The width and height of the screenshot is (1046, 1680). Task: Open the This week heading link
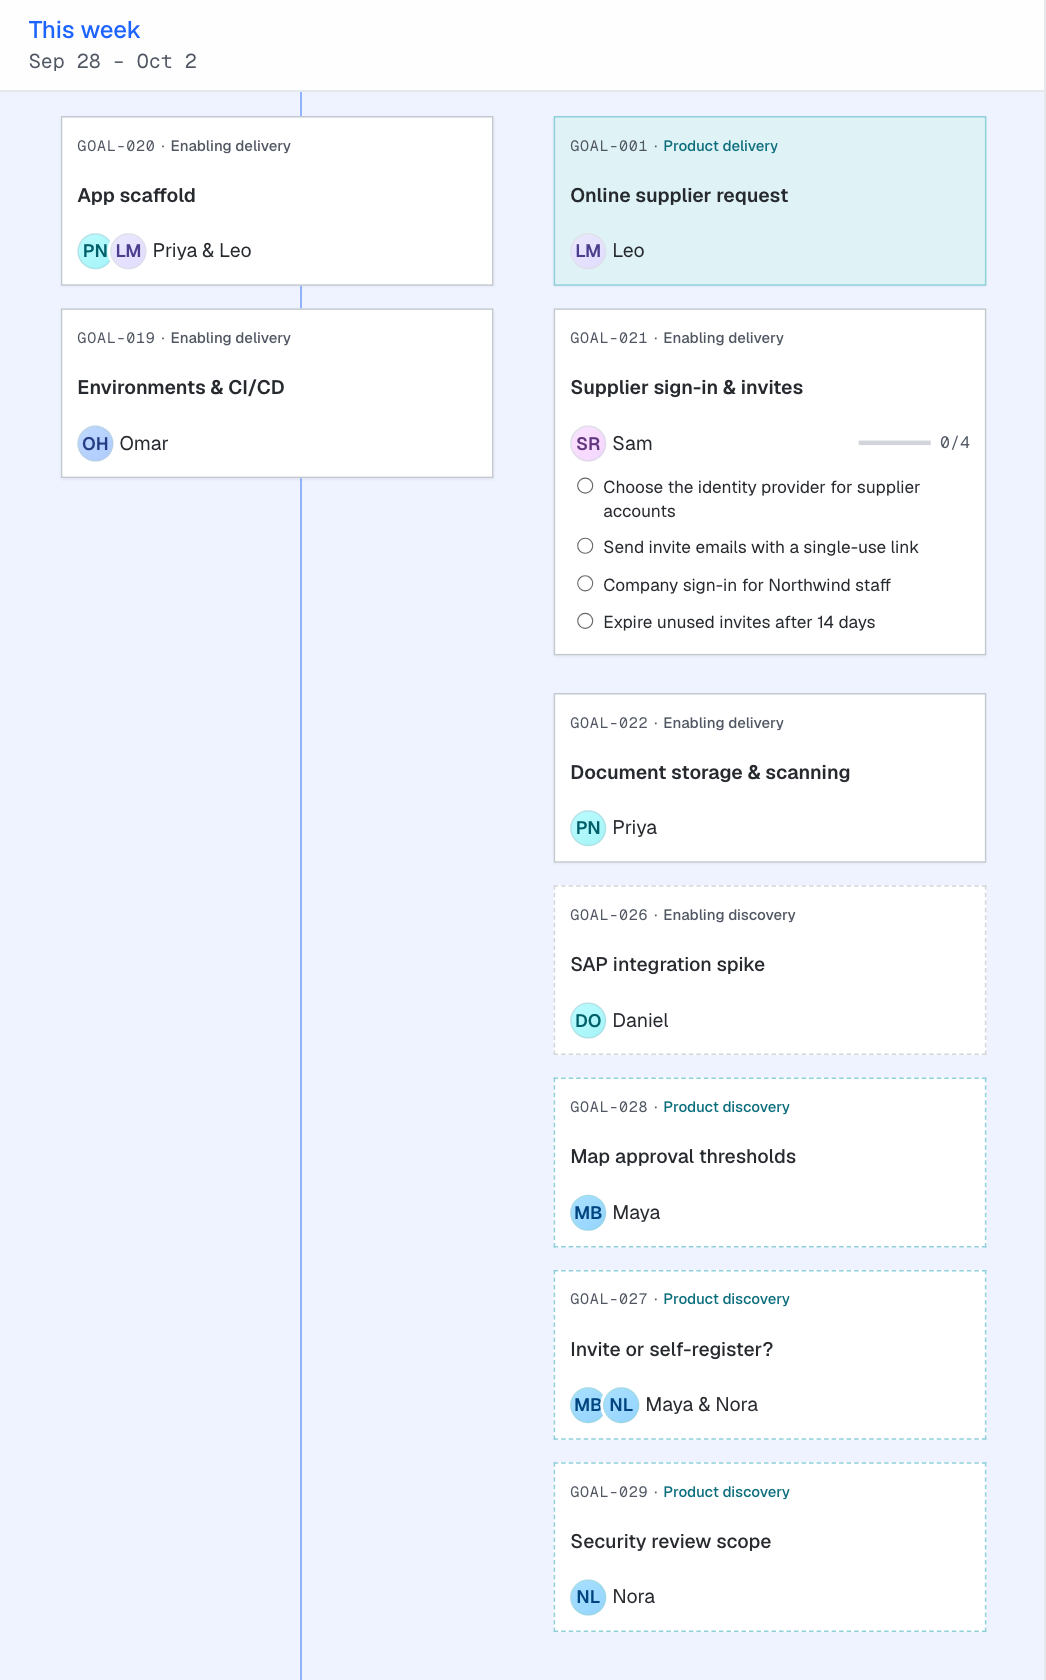point(84,30)
